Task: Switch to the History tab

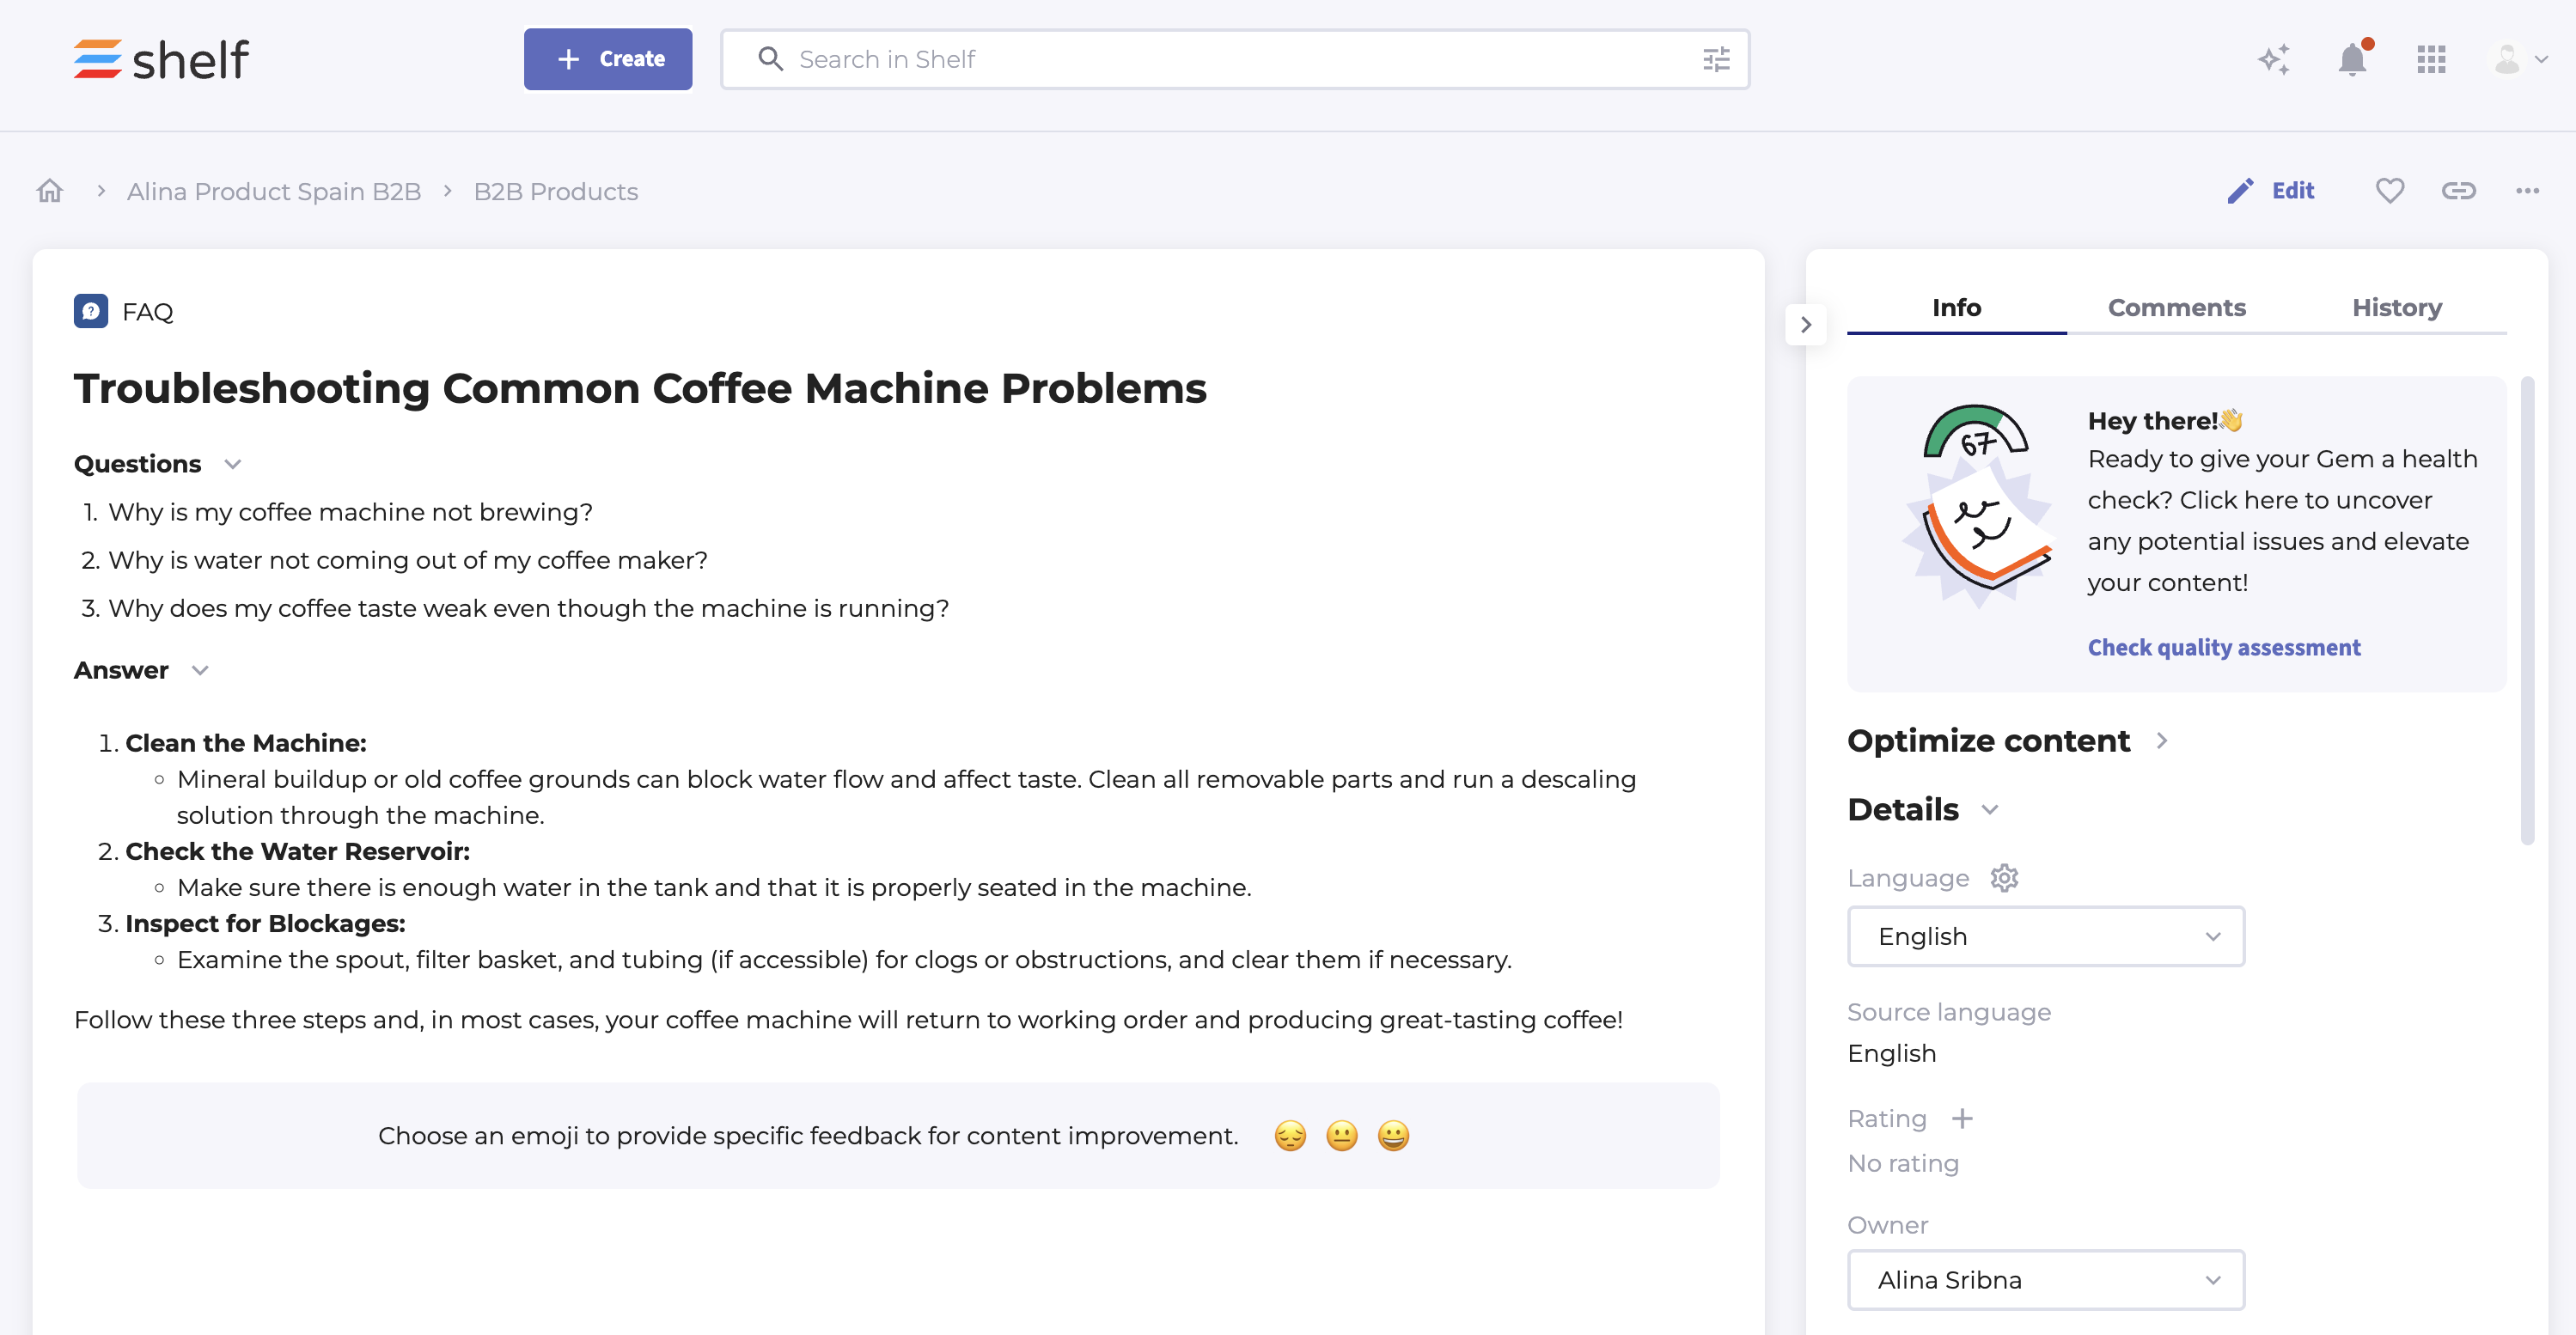Action: point(2396,307)
